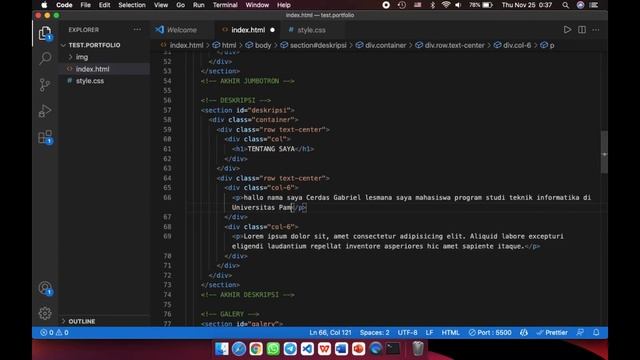Click the errors and warnings status indicator
The image size is (640, 360).
pos(54,333)
